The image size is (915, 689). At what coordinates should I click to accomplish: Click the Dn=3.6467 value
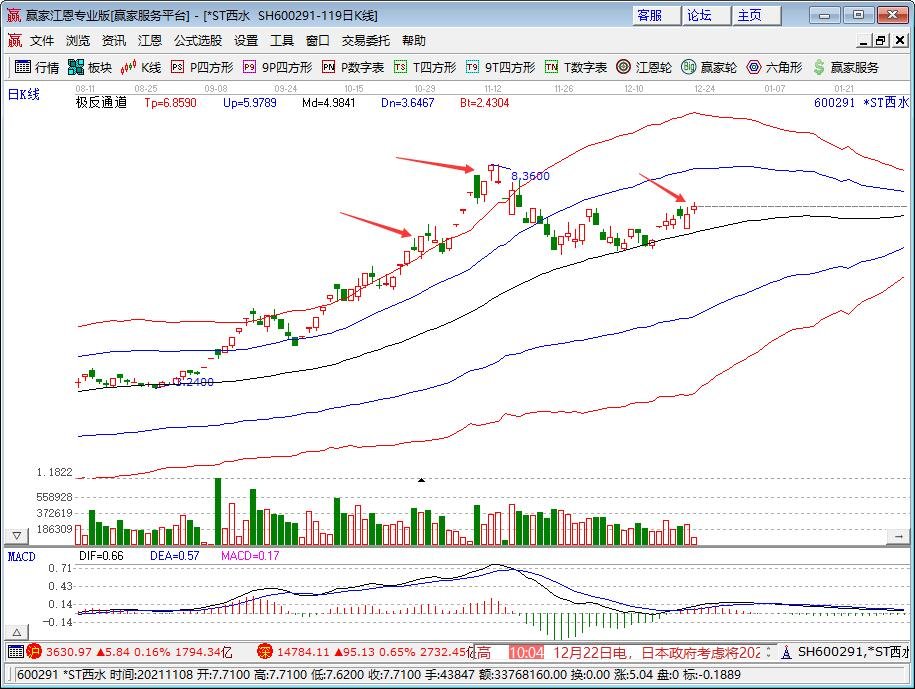tap(407, 103)
